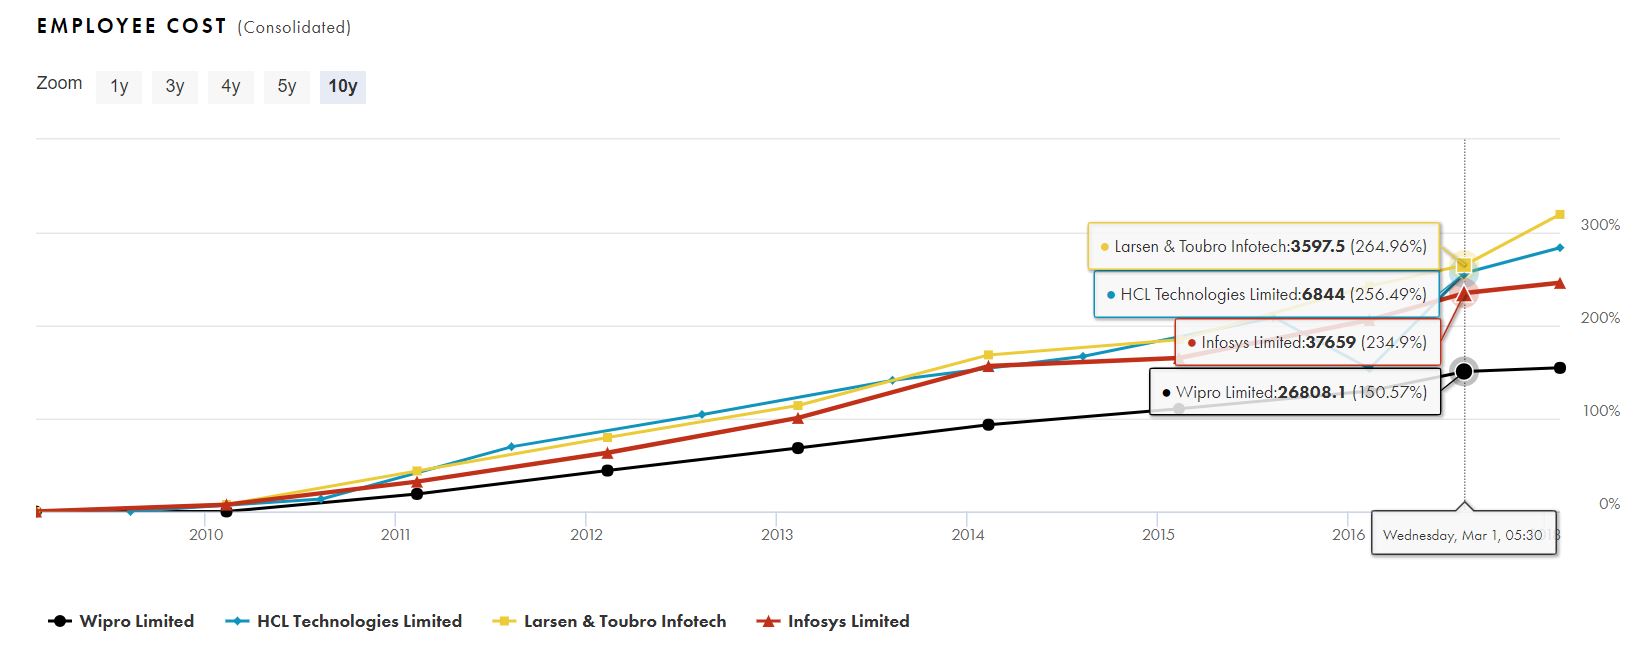Switch zoom to the 5y range

coord(287,86)
